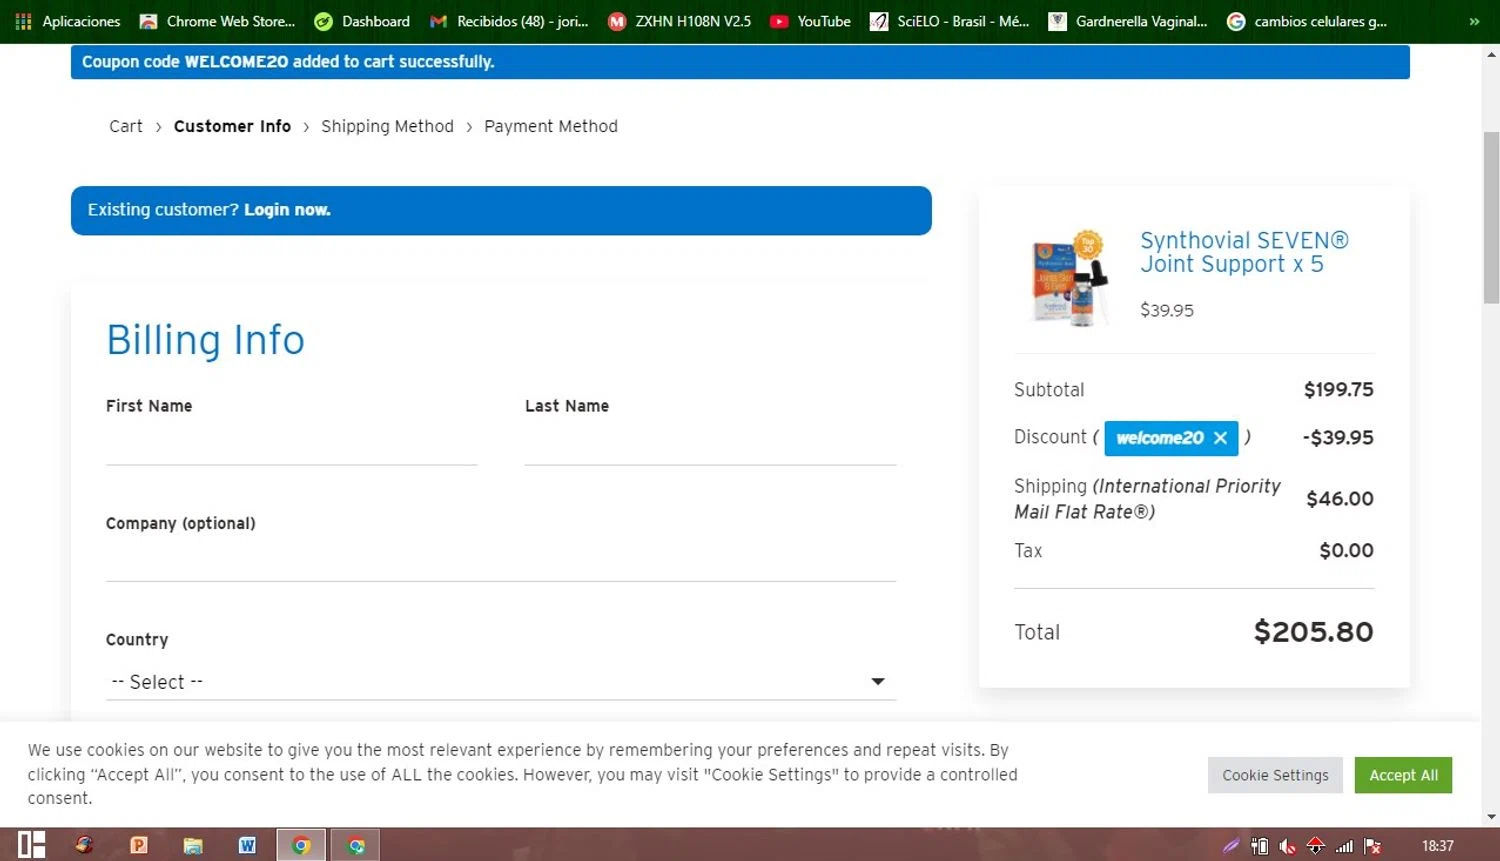Click the 18:37 system clock

(1438, 846)
